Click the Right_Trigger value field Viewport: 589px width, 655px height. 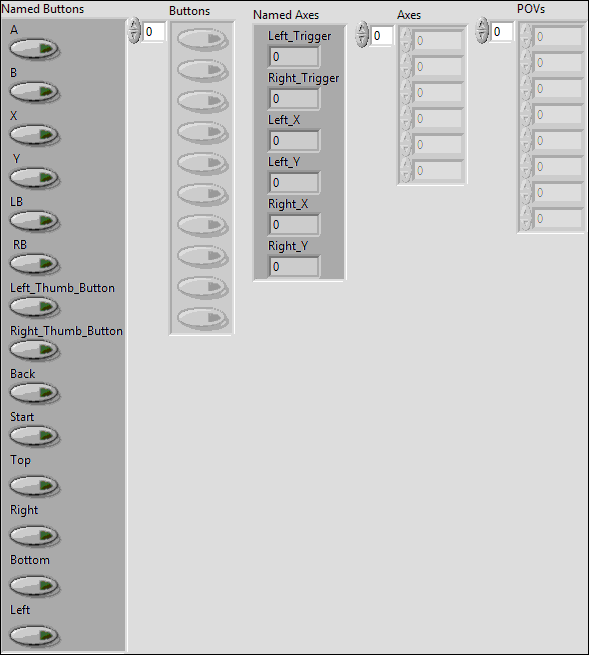[x=294, y=99]
